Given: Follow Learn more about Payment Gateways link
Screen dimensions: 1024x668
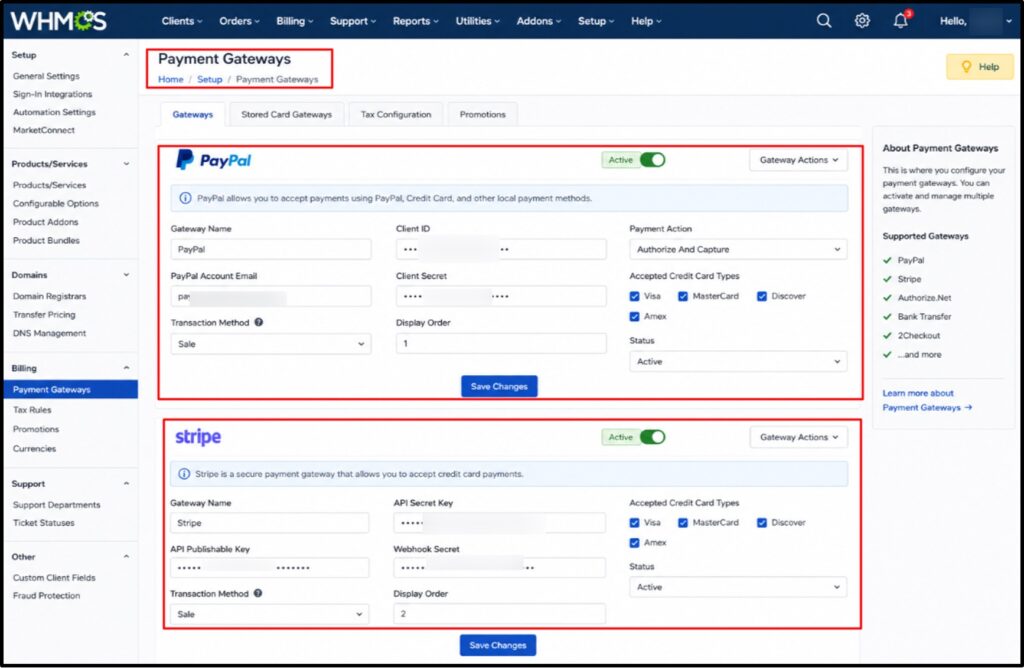Looking at the screenshot, I should click(927, 400).
